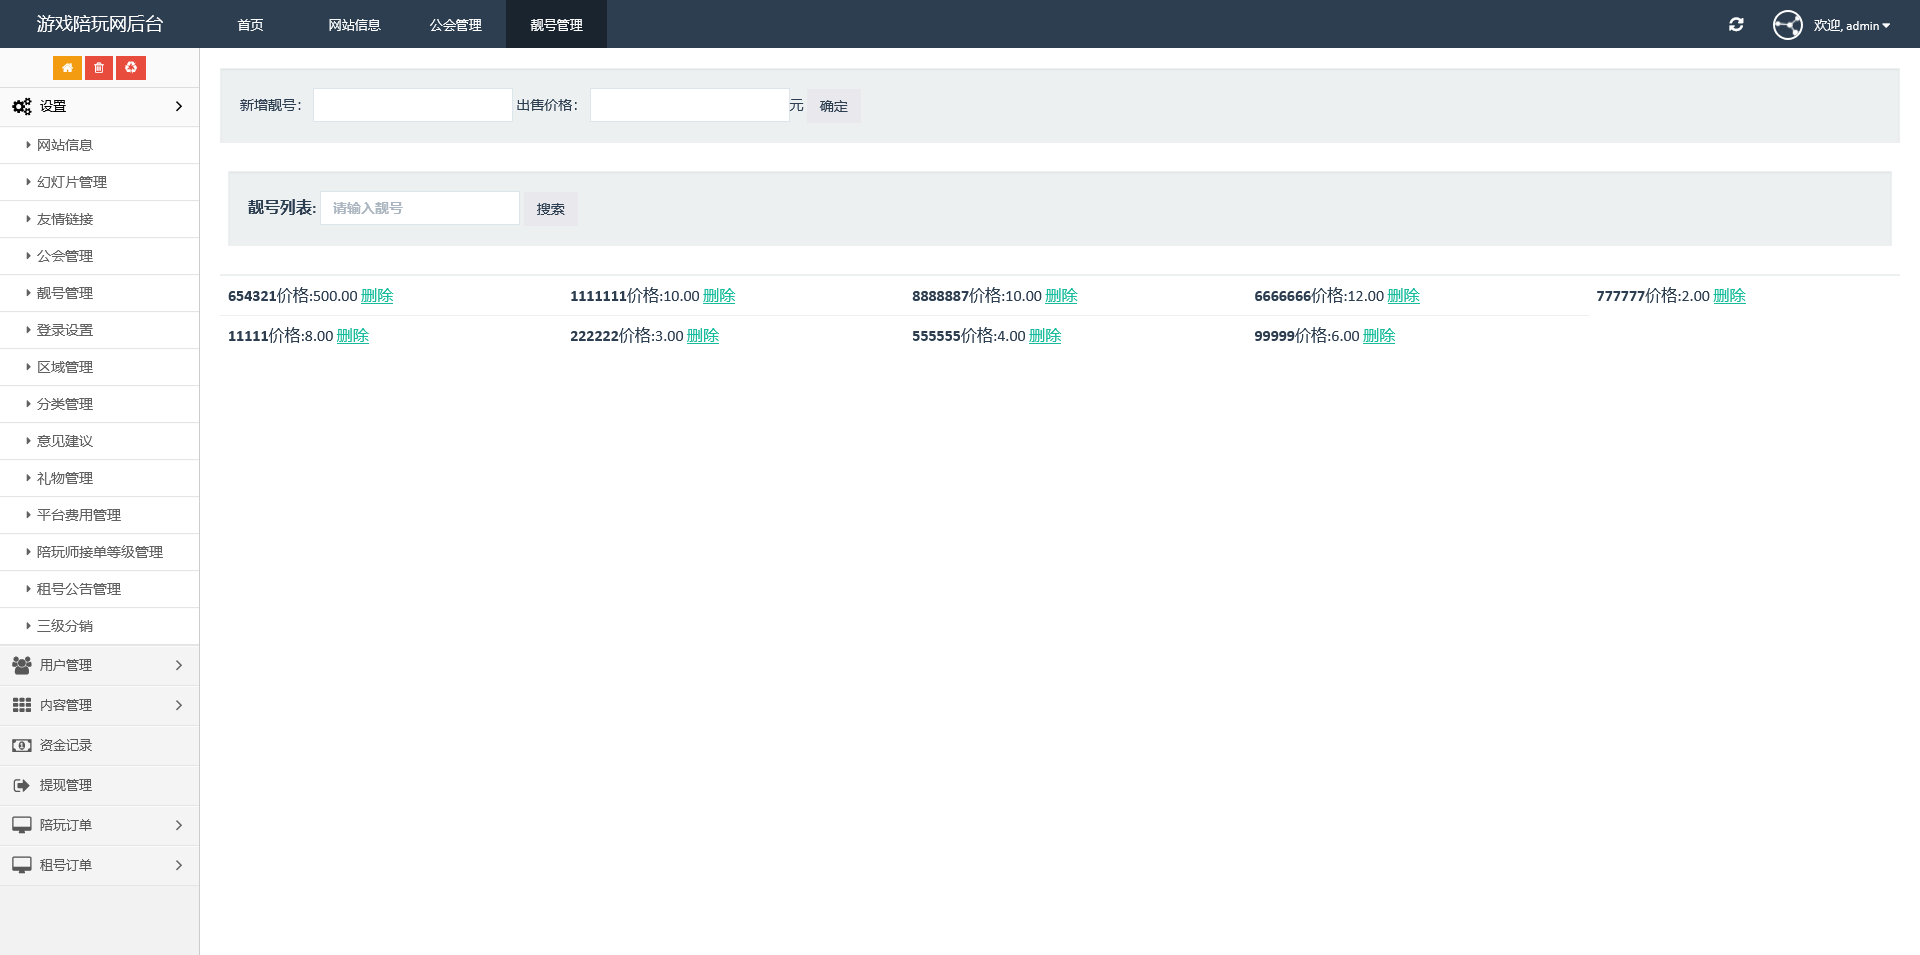Expand the 陪玩订单 chevron

coord(179,825)
